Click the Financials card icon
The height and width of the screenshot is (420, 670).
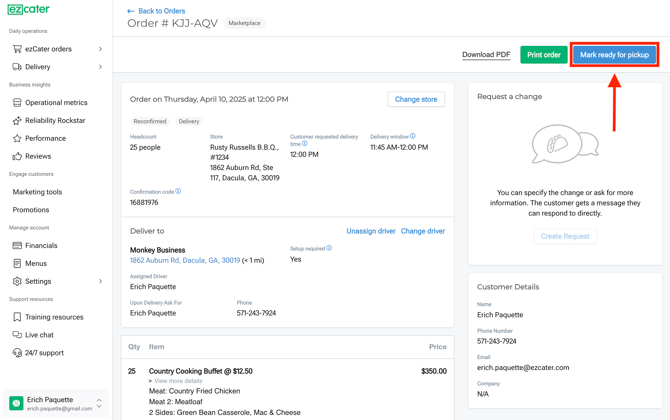pos(17,246)
